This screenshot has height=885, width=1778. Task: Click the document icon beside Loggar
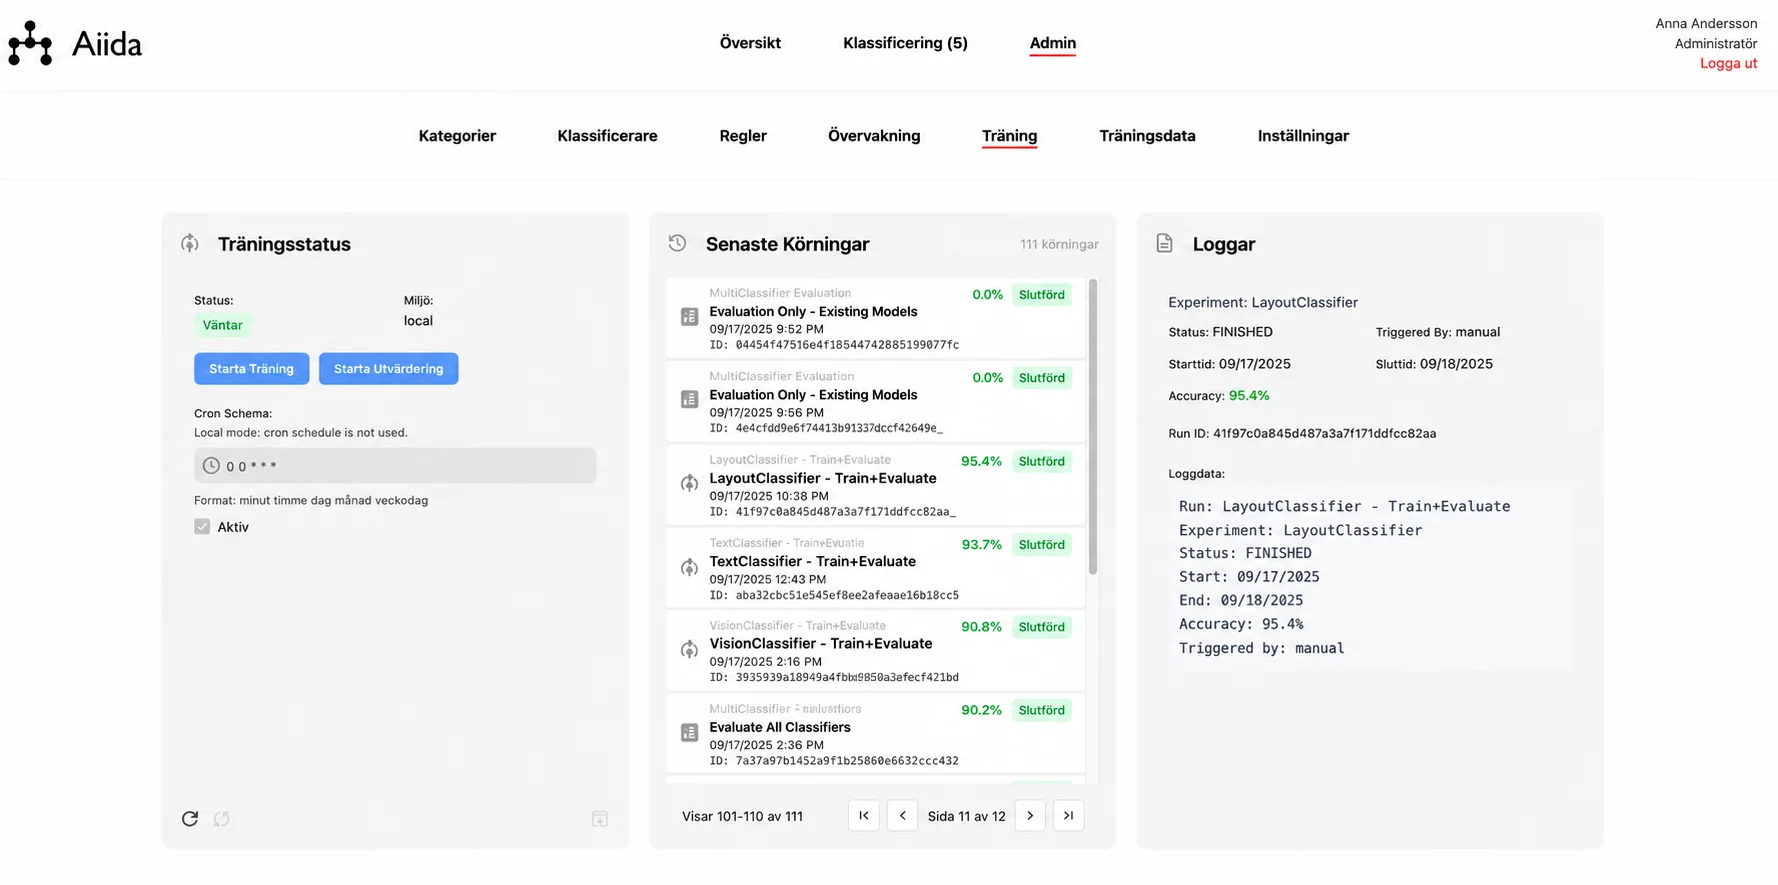tap(1164, 243)
